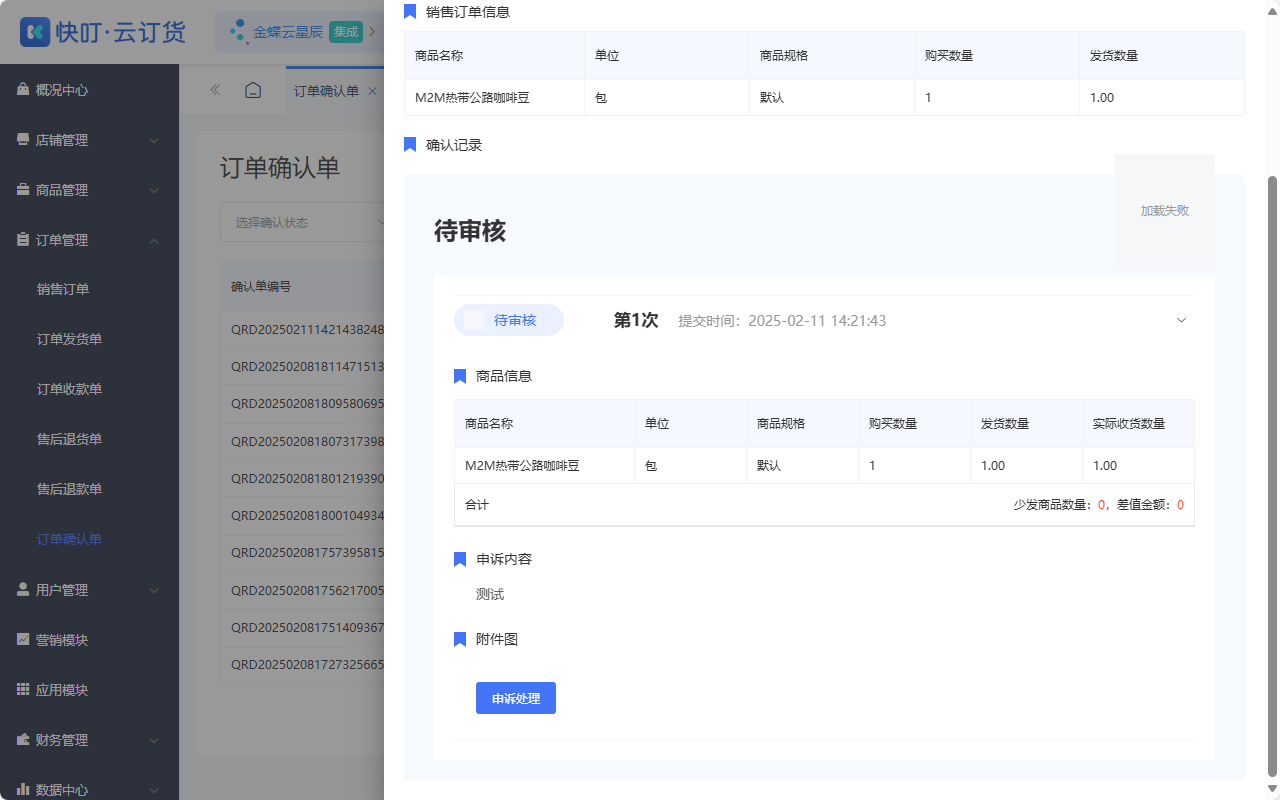Click the 财务管理 icon
Screen dimensions: 1280x800
pyautogui.click(x=23, y=739)
